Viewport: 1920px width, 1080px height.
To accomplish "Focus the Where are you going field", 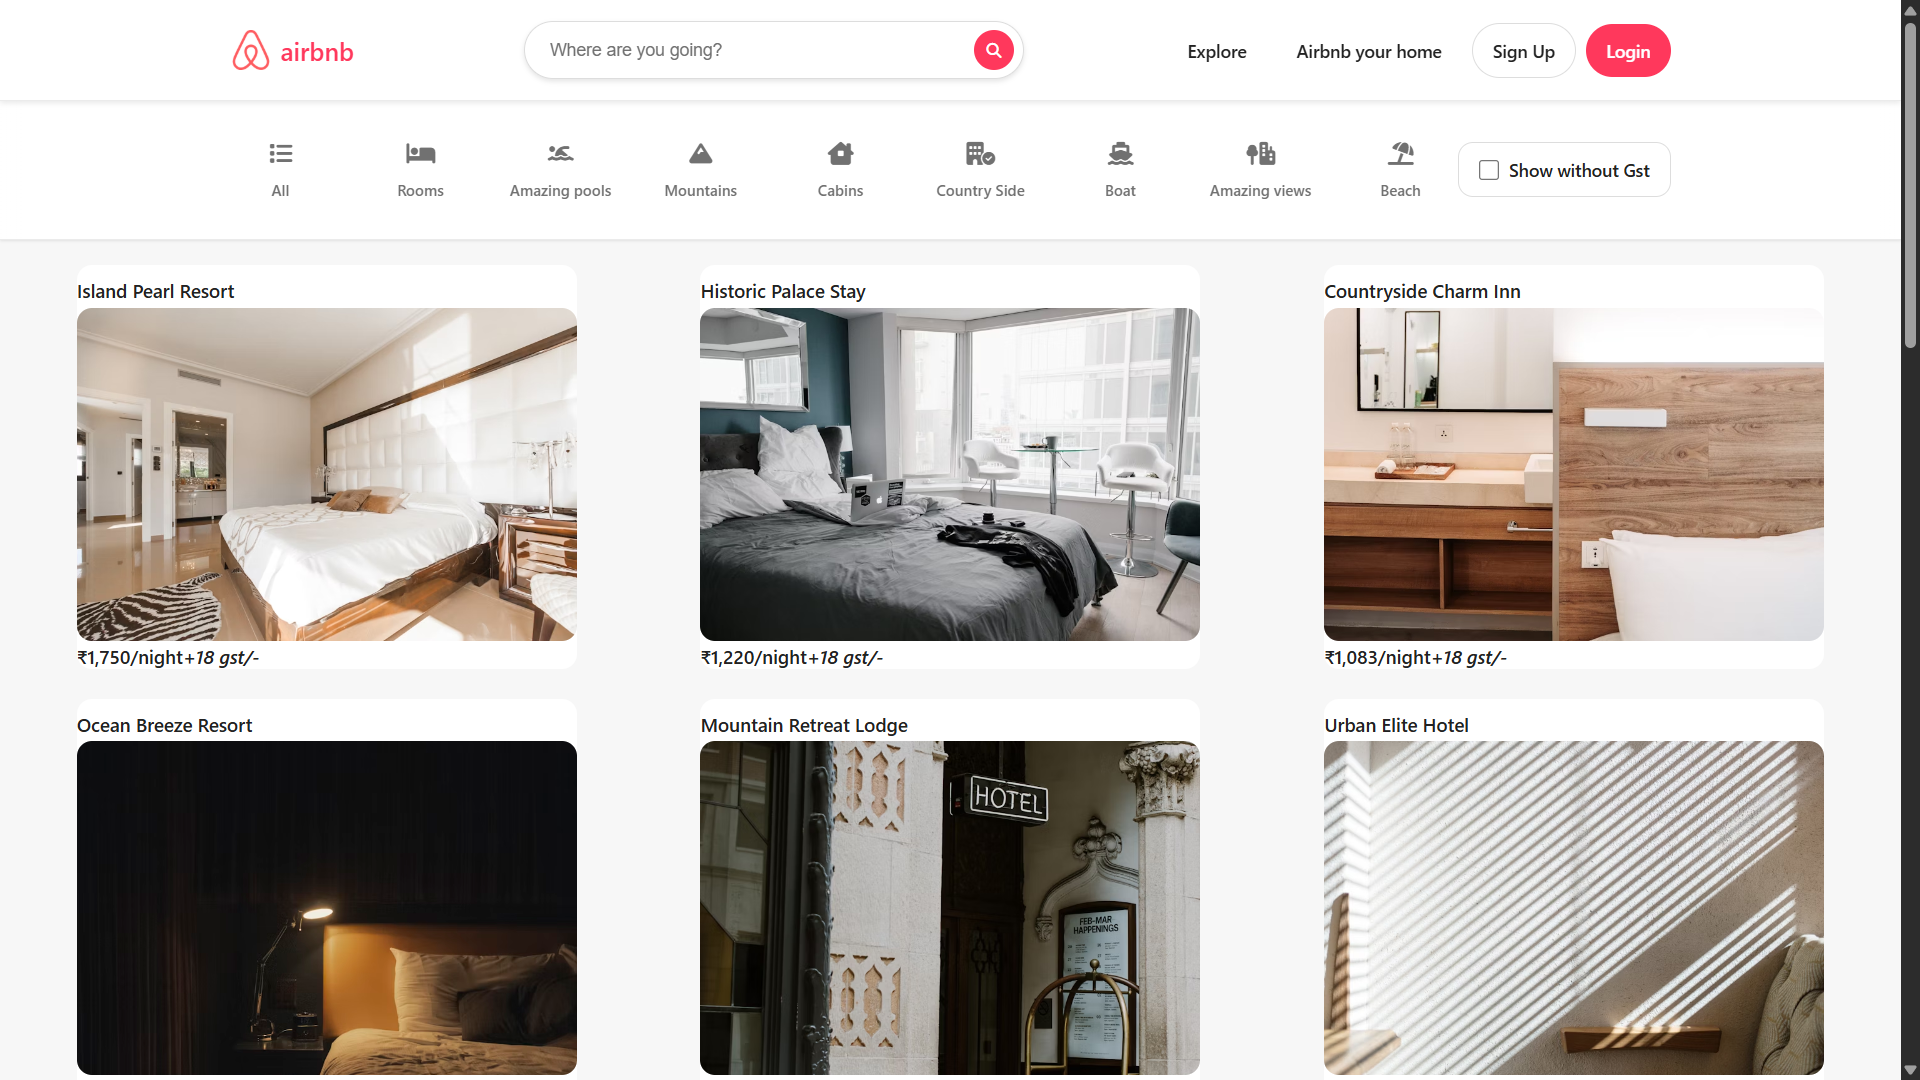I will click(750, 50).
